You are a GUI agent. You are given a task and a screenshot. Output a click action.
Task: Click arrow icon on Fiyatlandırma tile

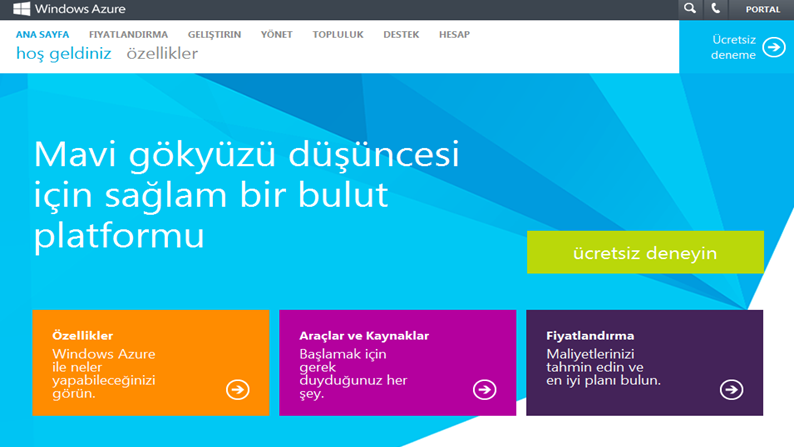click(x=731, y=389)
